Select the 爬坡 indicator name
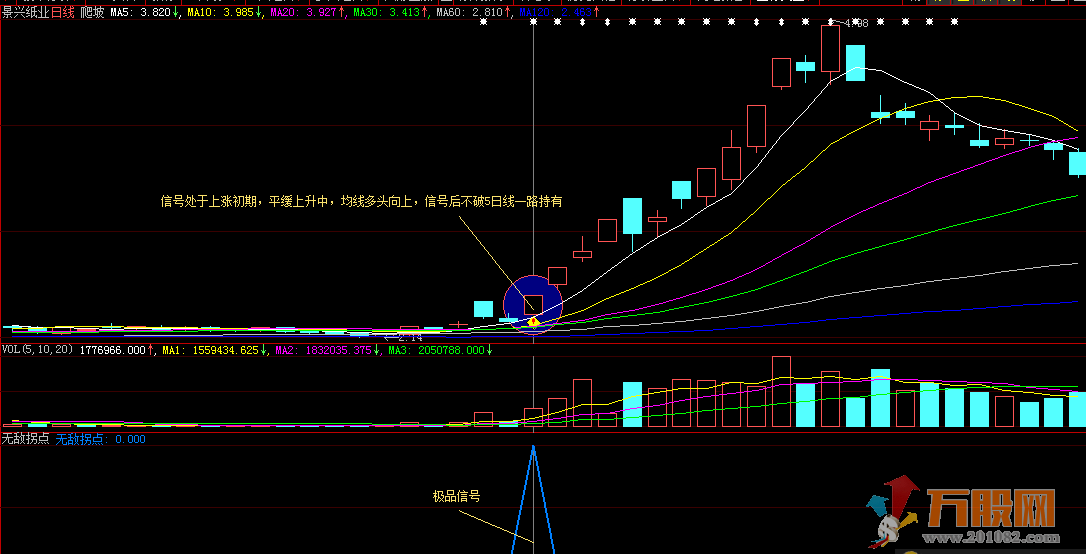Viewport: 1086px width, 554px height. (x=92, y=12)
